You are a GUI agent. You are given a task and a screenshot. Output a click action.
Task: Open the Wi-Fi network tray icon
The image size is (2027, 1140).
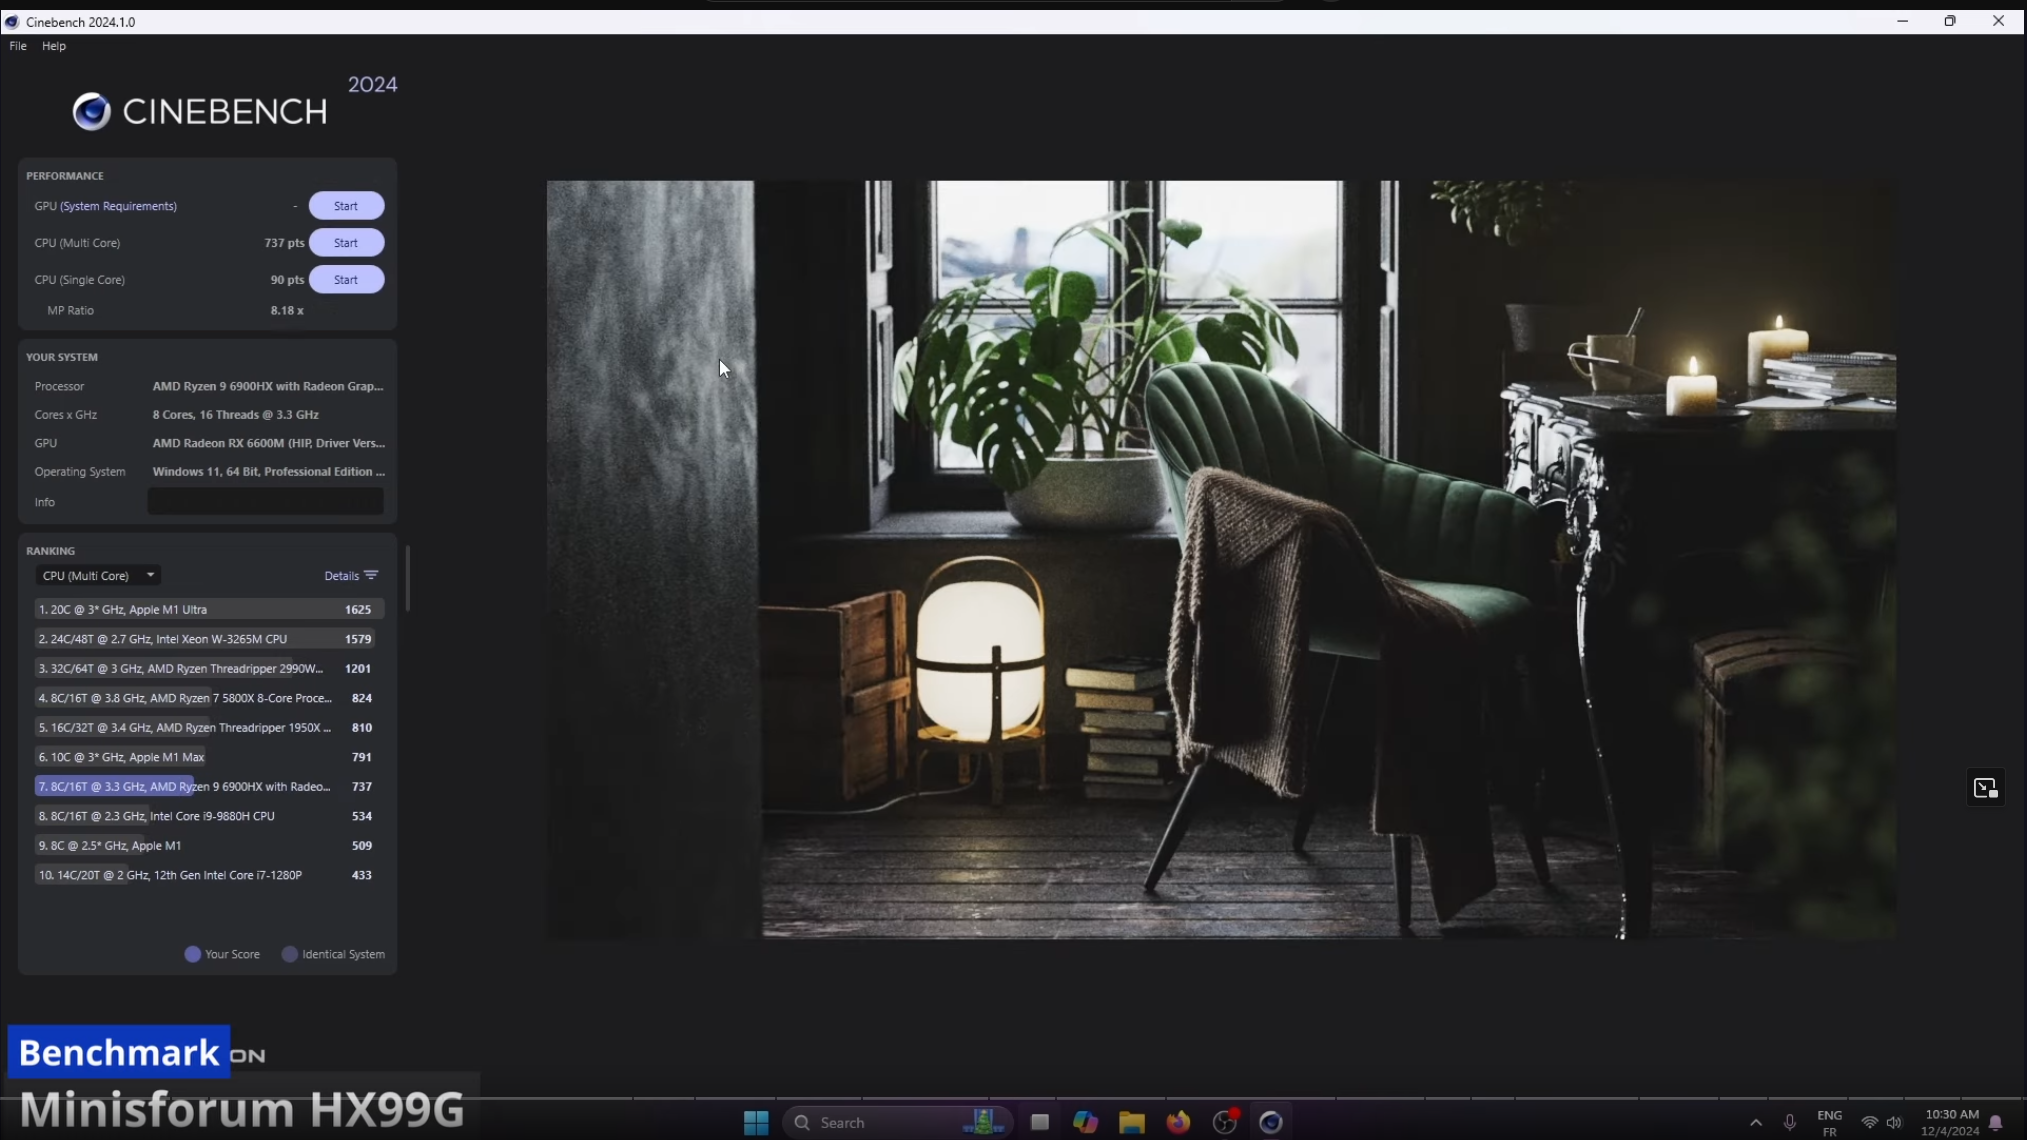[1869, 1123]
